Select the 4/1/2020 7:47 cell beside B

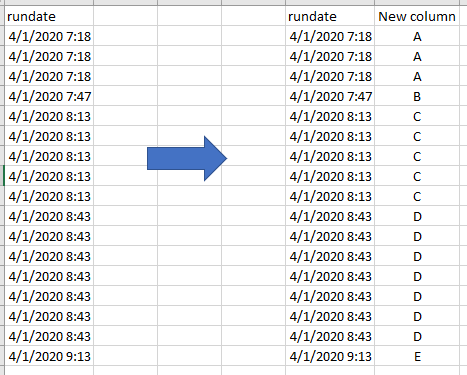tap(330, 96)
